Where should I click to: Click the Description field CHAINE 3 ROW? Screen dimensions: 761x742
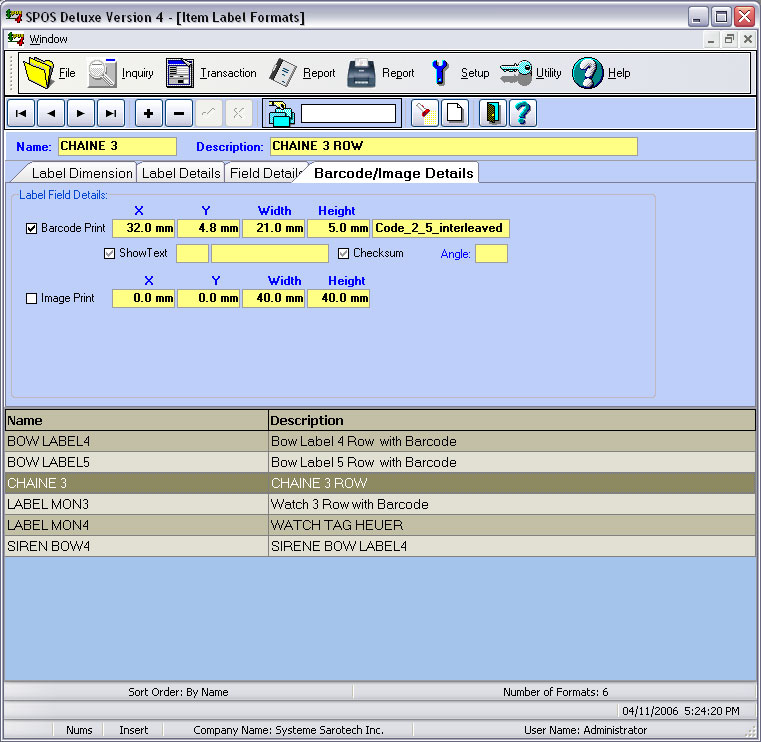point(453,146)
